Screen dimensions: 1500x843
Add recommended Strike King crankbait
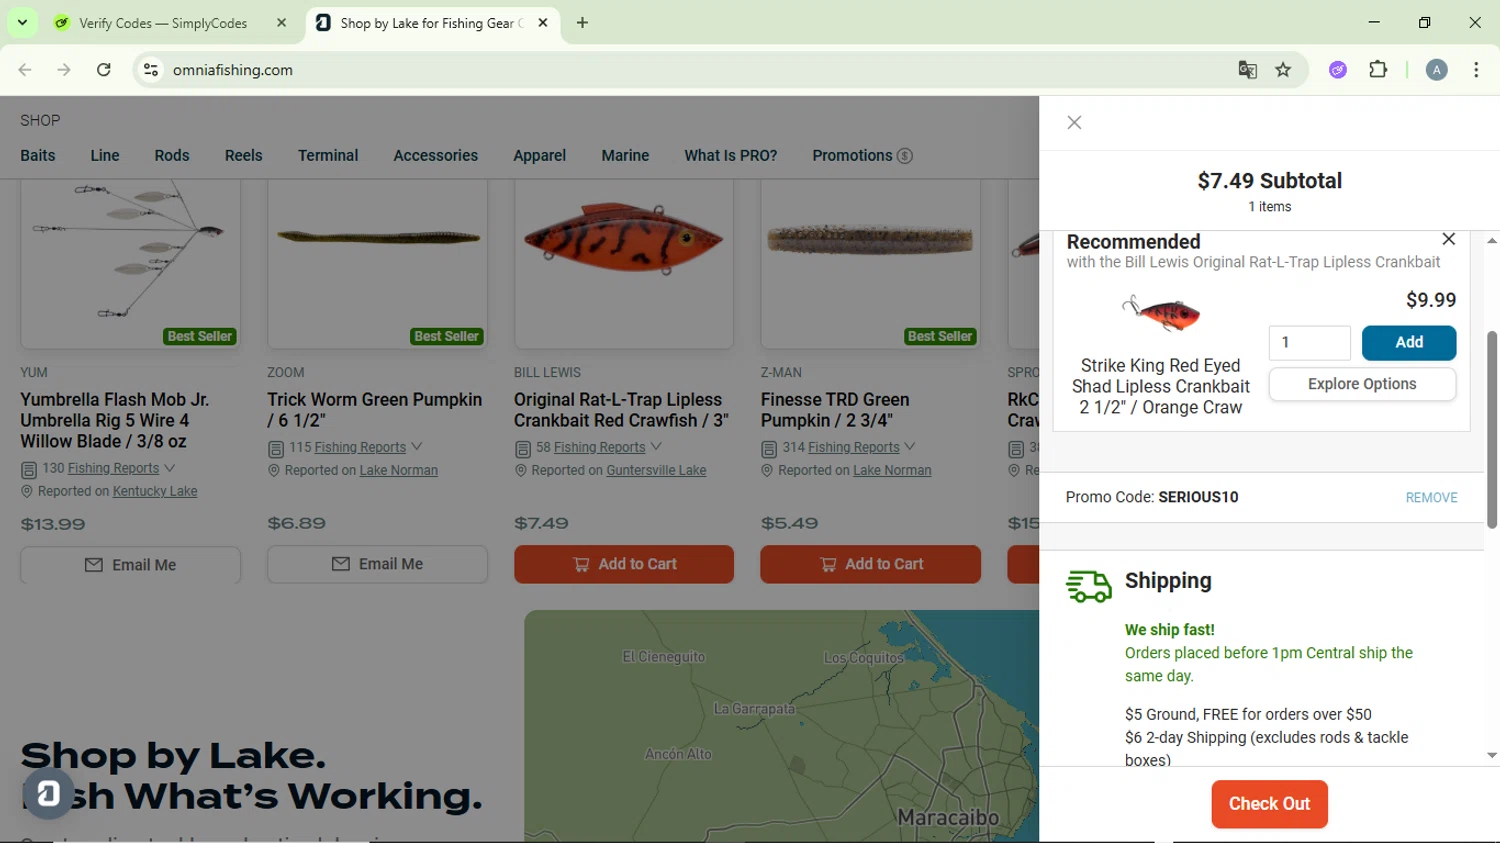coord(1409,342)
